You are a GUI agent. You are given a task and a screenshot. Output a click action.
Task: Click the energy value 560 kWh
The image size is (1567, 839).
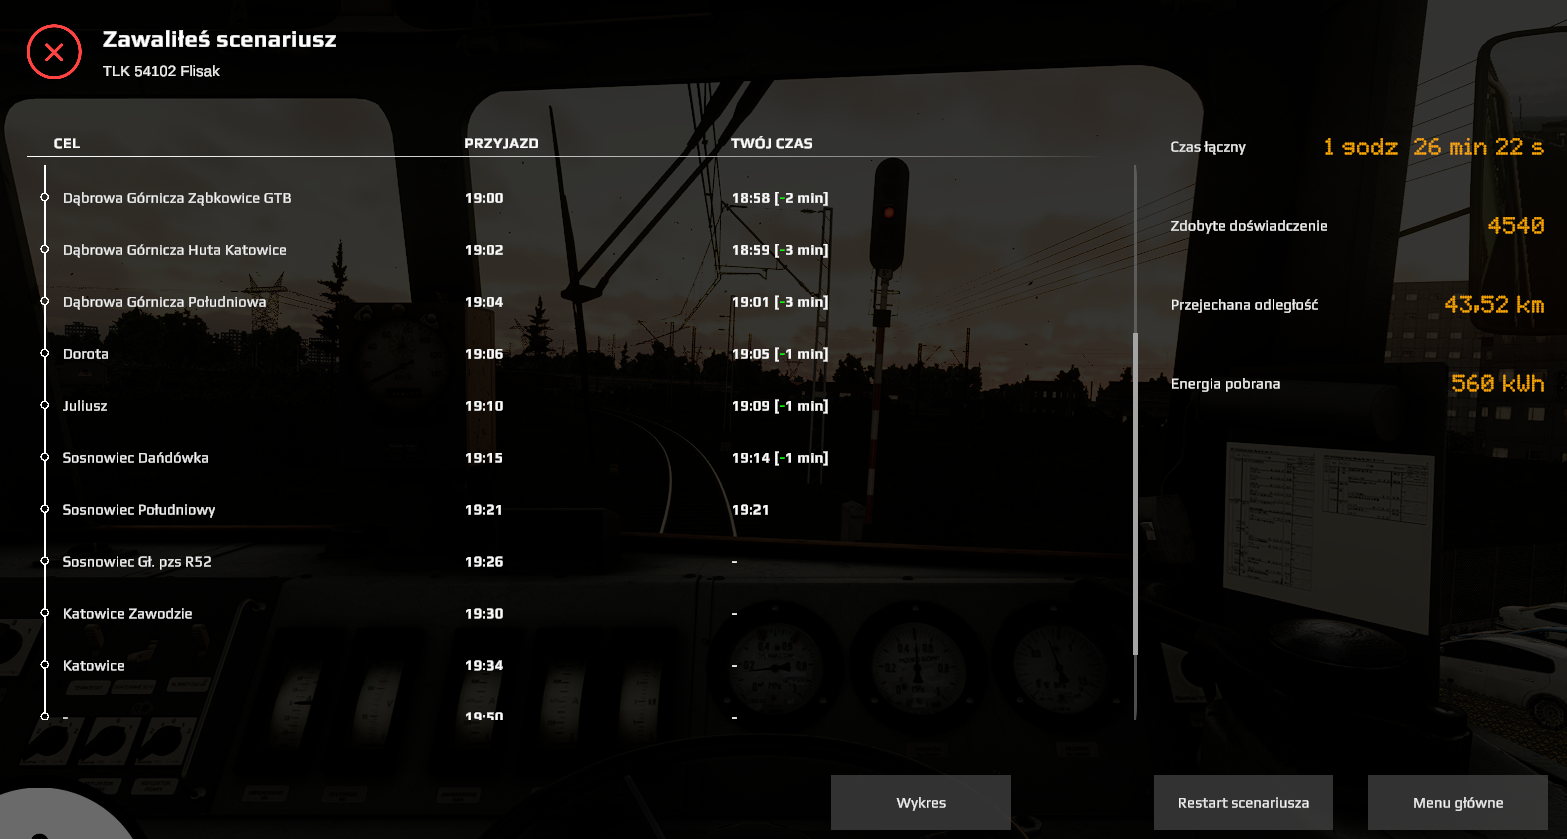pos(1498,383)
